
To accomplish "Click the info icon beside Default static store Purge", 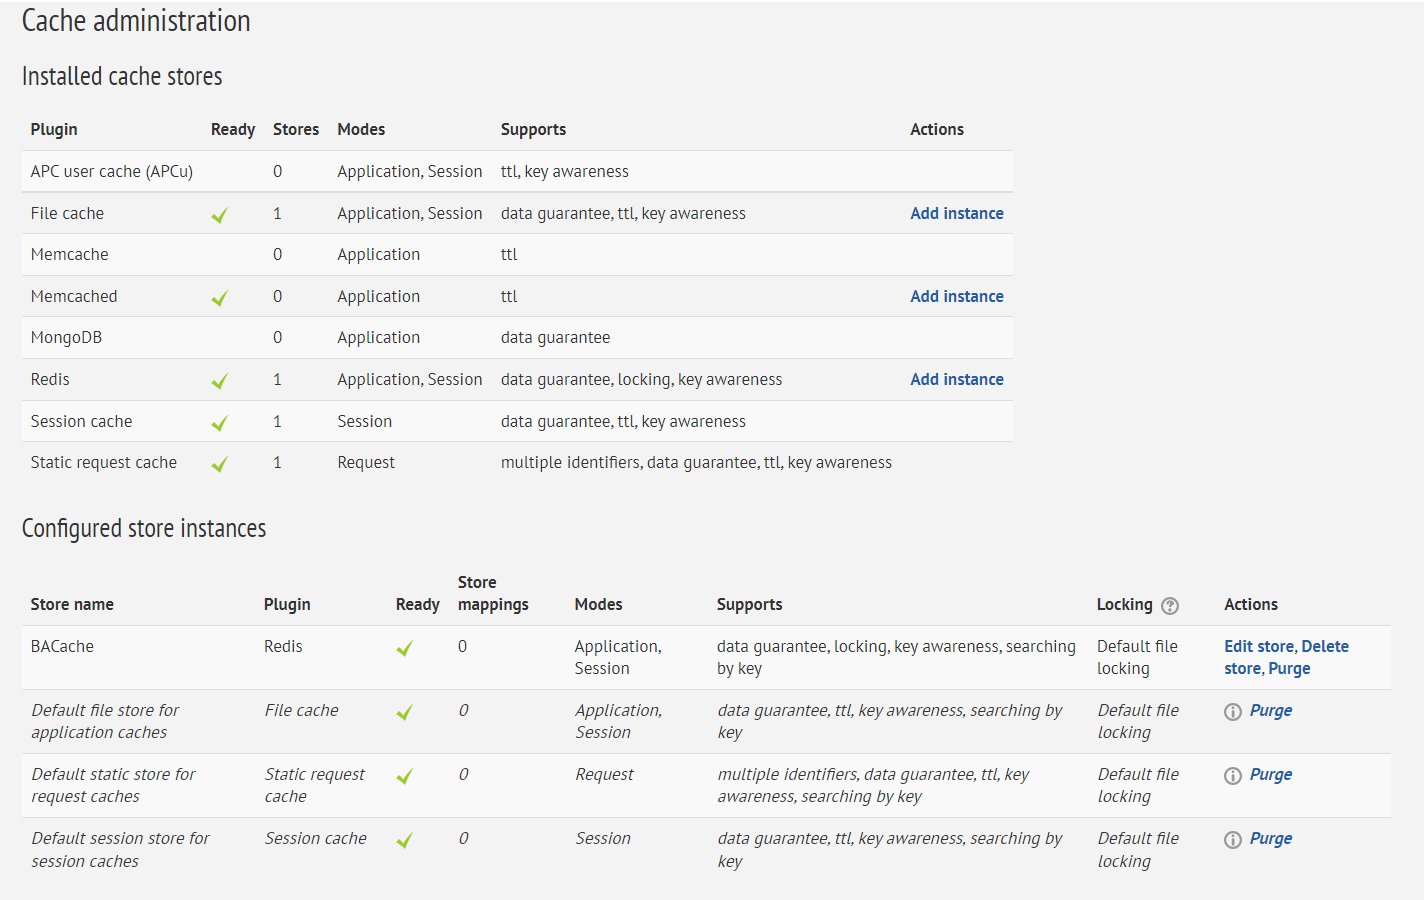I will 1232,774.
